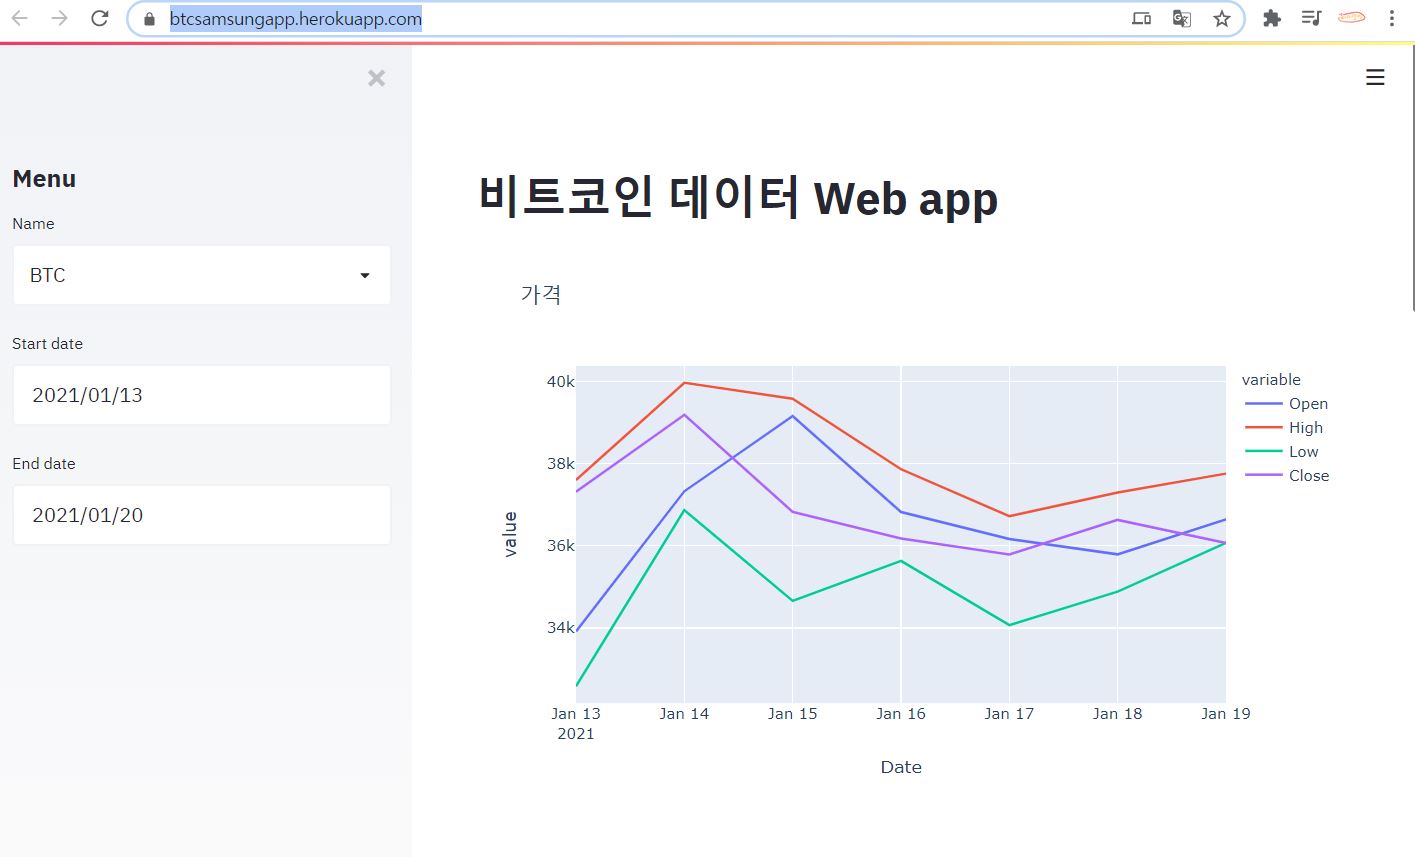Toggle the Open series in legend
1415x857 pixels.
pos(1287,404)
